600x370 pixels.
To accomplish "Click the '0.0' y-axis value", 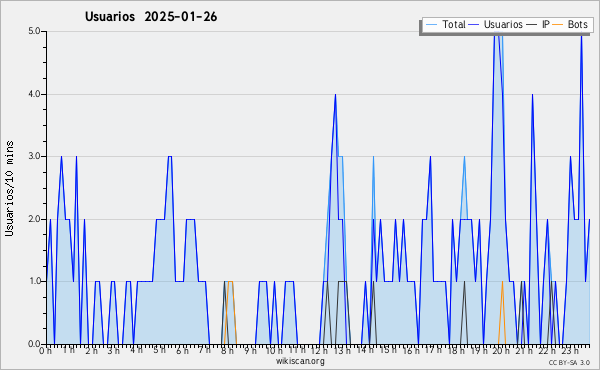I will pos(34,344).
